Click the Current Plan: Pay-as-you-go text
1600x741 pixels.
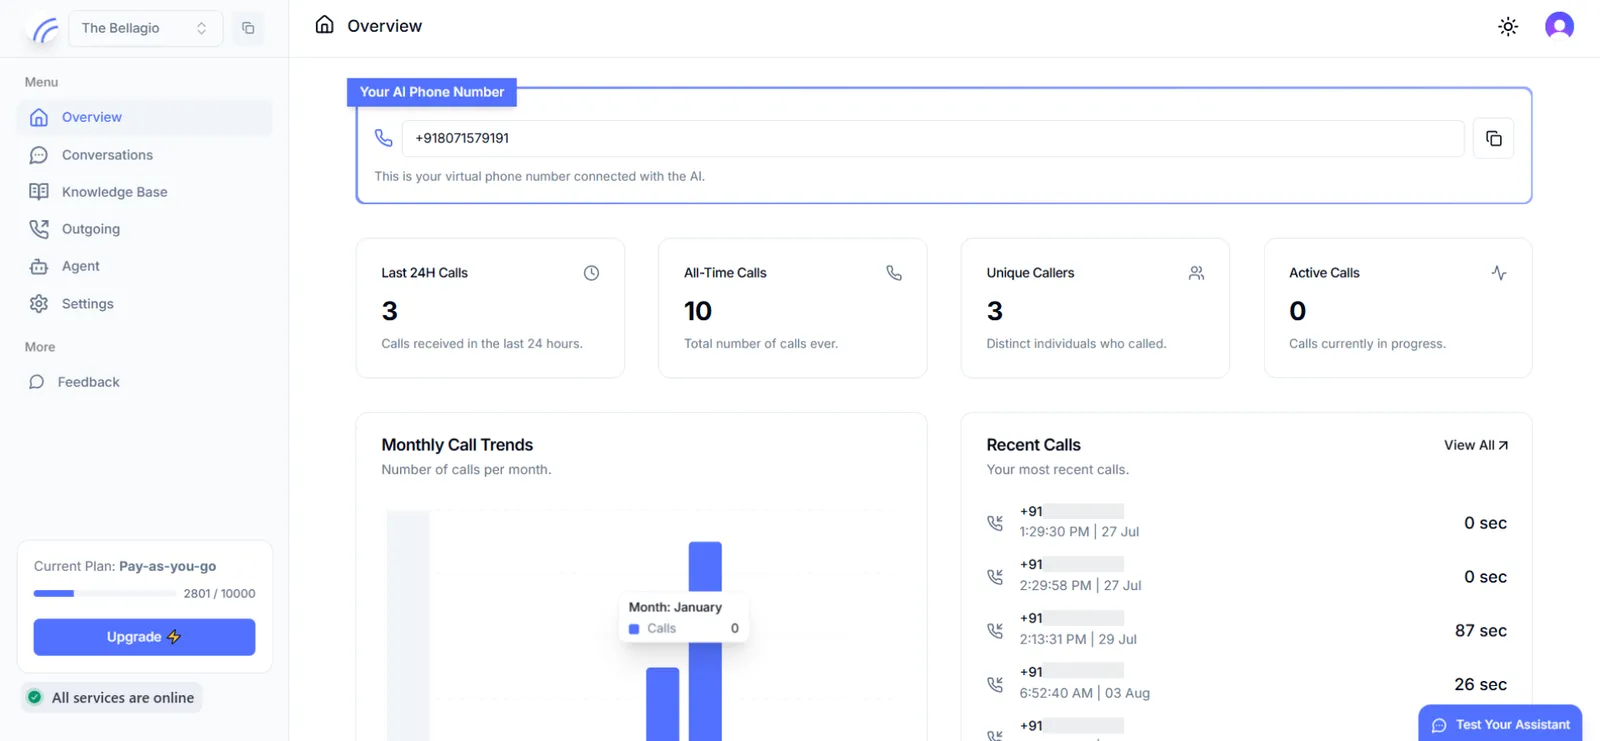pos(125,566)
